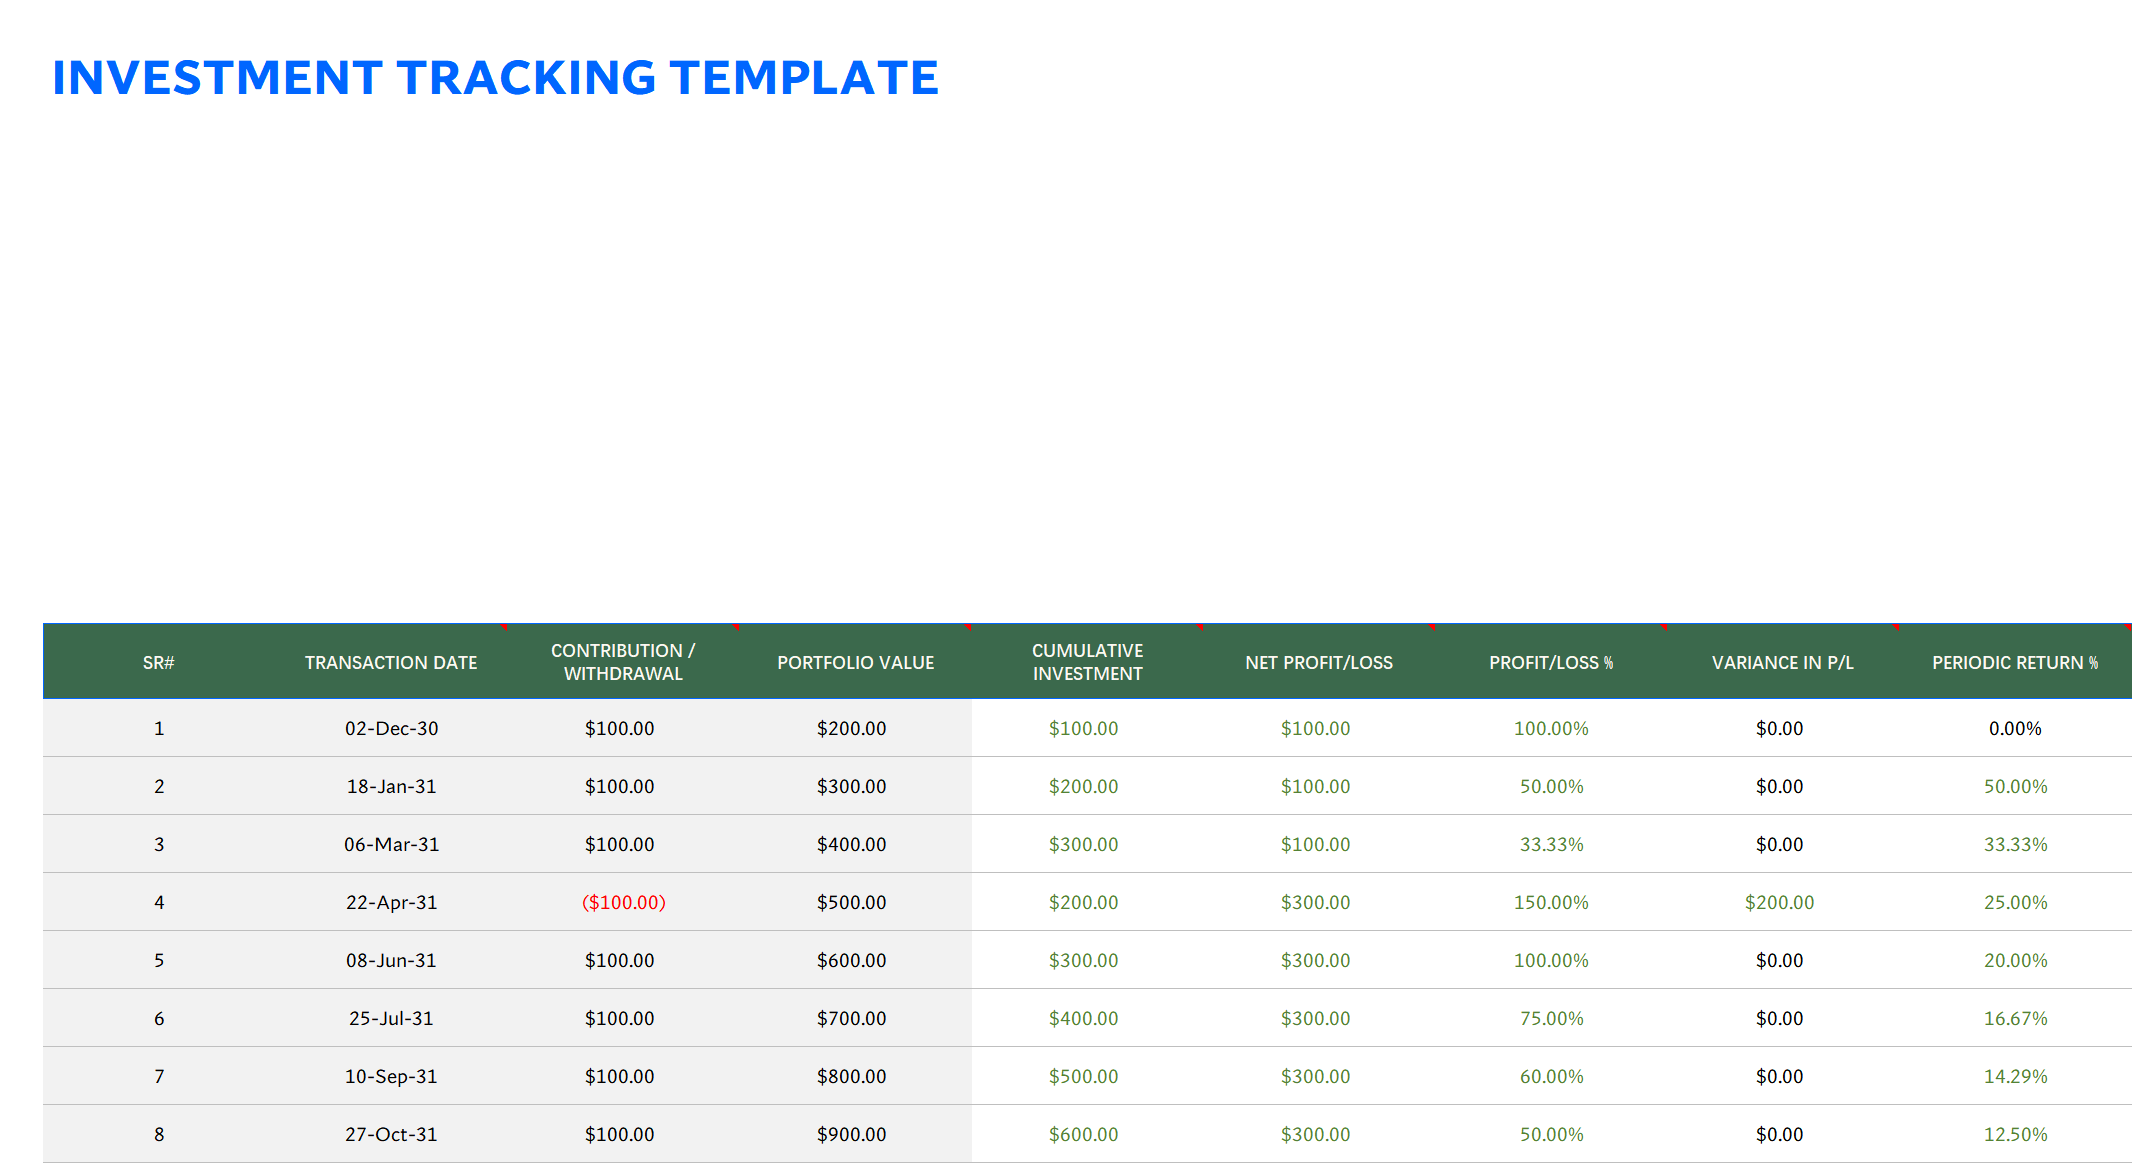Select net profit/loss cell in 02-Dec-30 row
Image resolution: width=2132 pixels, height=1163 pixels.
tap(1319, 728)
